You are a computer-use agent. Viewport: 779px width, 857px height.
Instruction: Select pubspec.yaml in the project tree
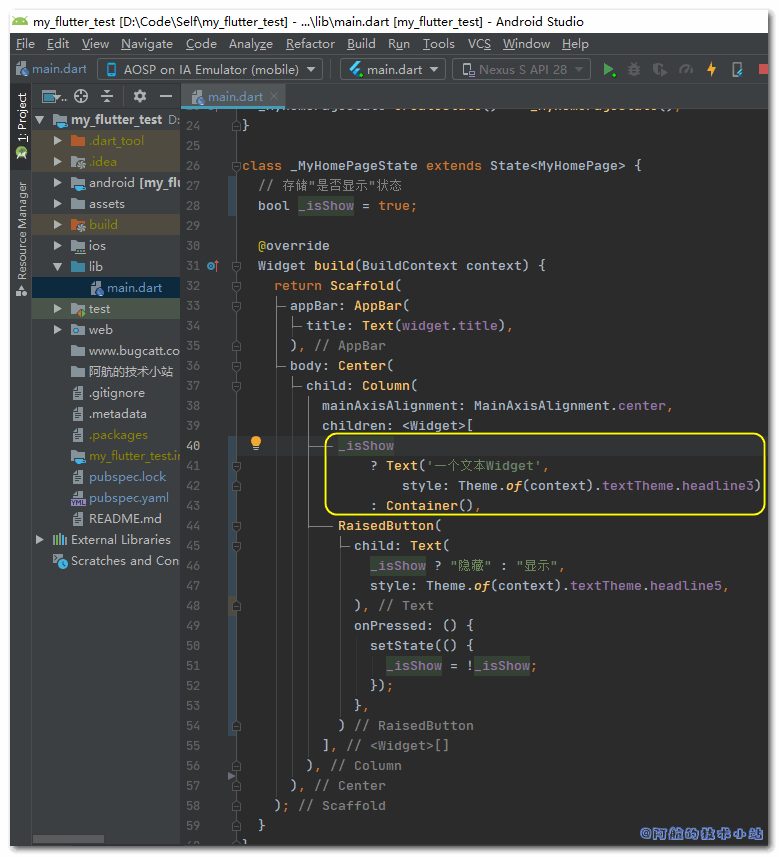128,498
